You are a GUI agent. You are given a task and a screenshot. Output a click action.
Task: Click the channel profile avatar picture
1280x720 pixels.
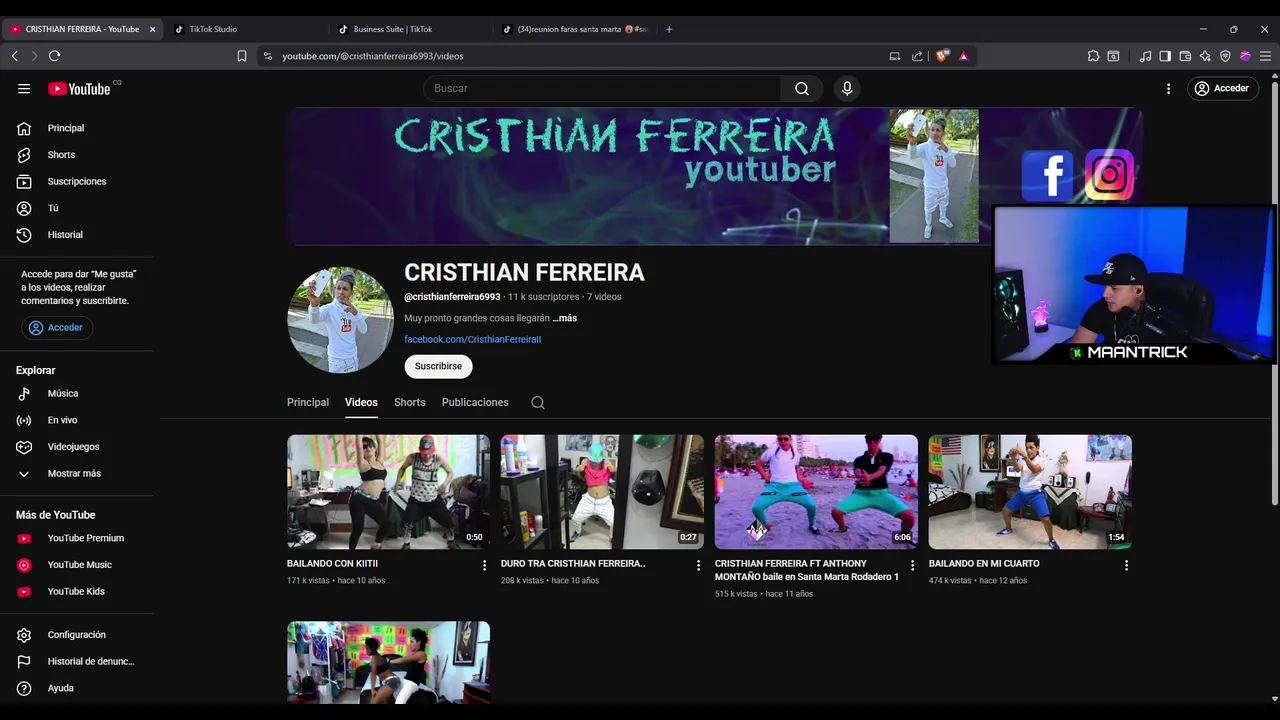[340, 320]
